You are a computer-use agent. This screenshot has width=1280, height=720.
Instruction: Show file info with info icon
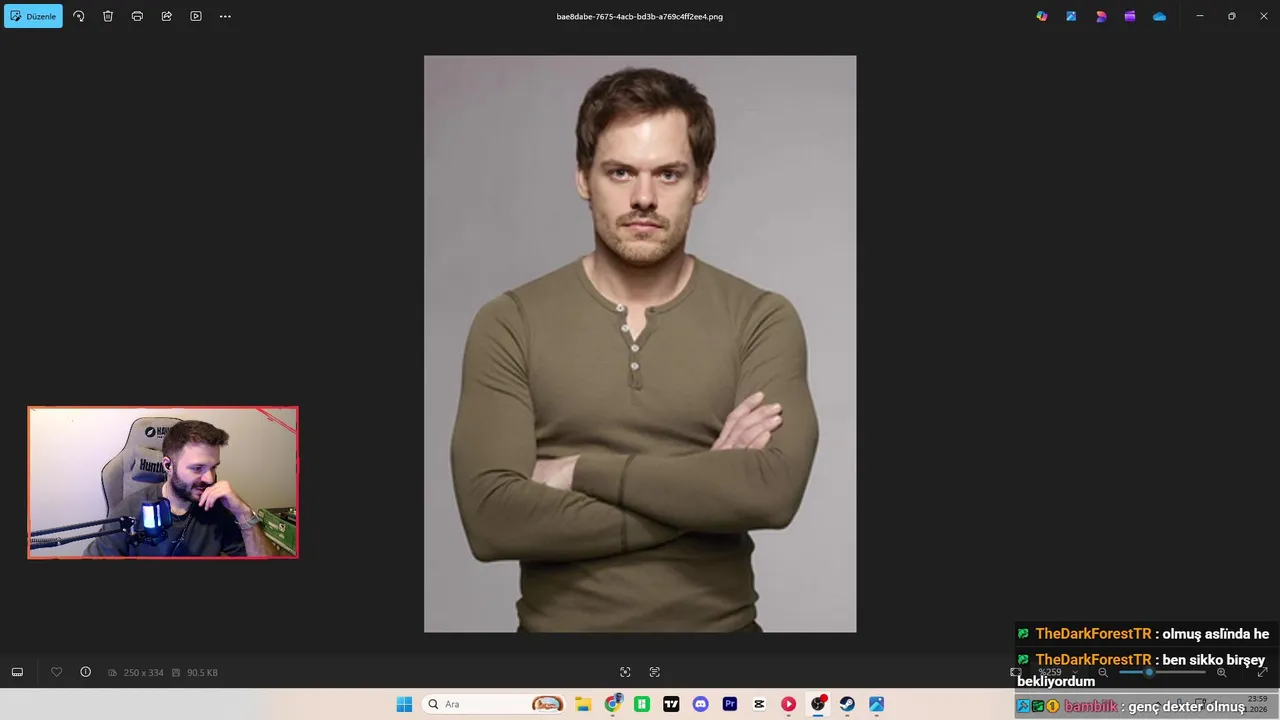86,672
